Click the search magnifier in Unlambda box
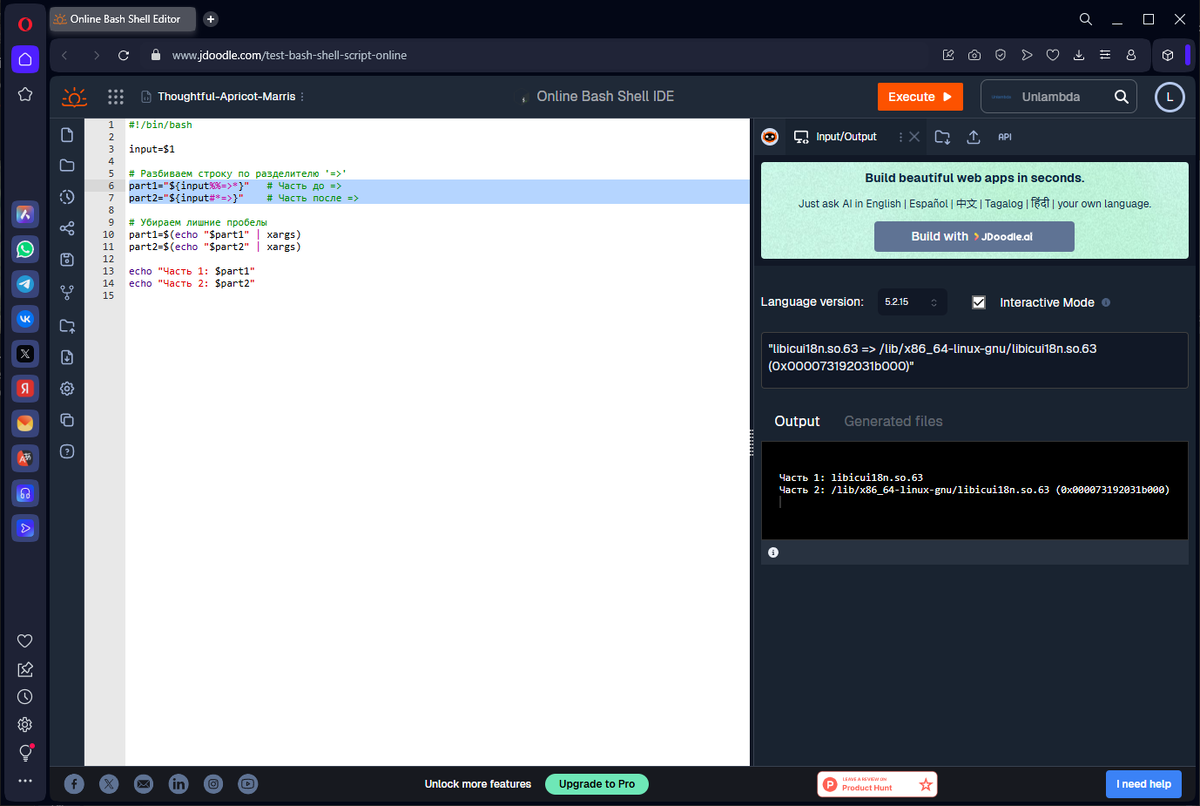1200x806 pixels. click(1122, 97)
